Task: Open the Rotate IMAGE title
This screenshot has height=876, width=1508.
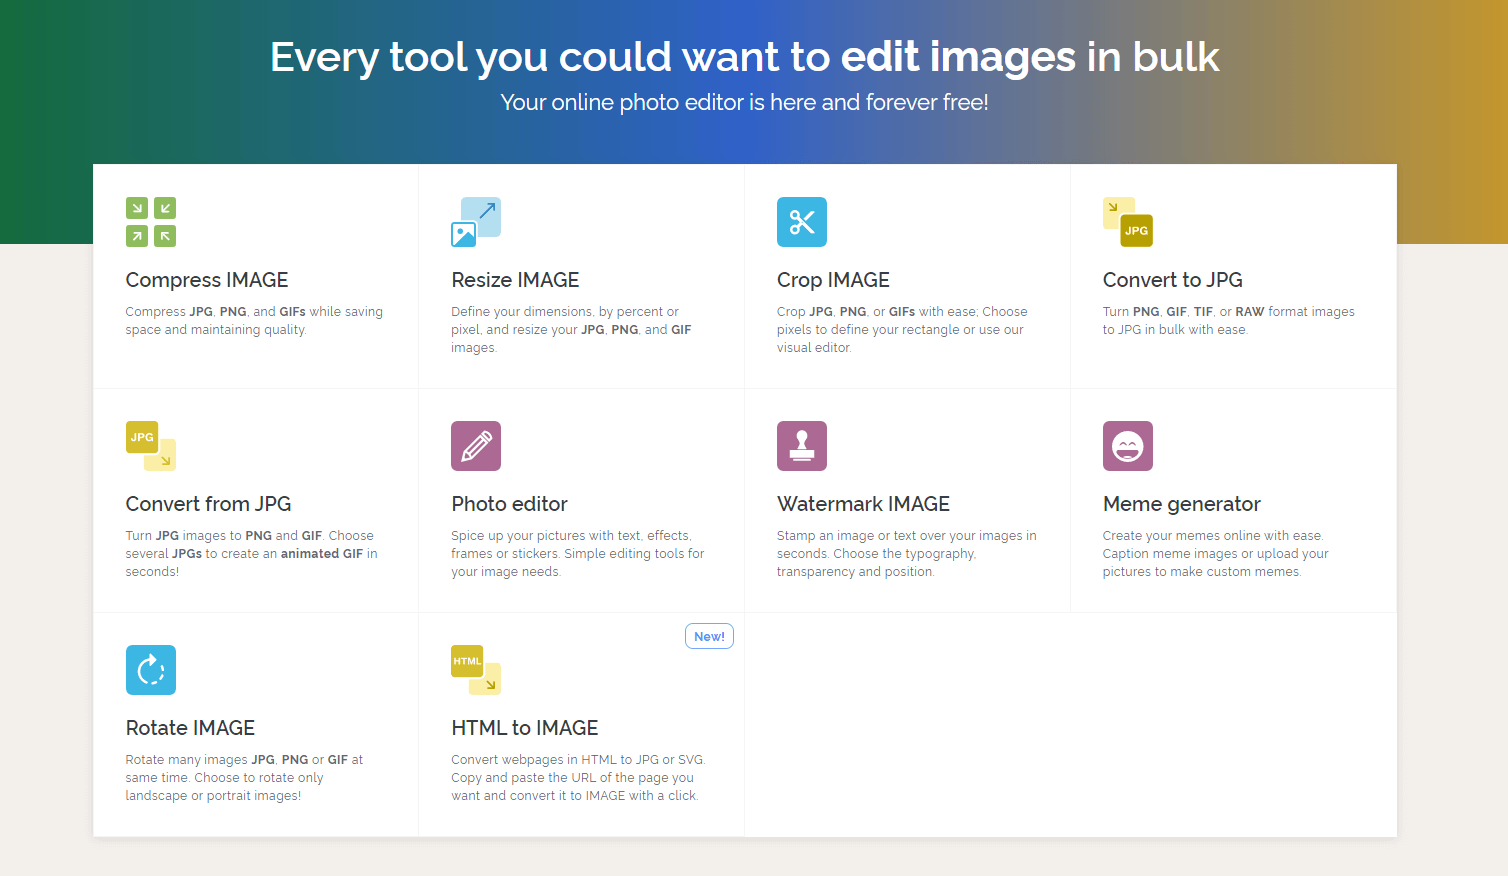Action: [x=190, y=728]
